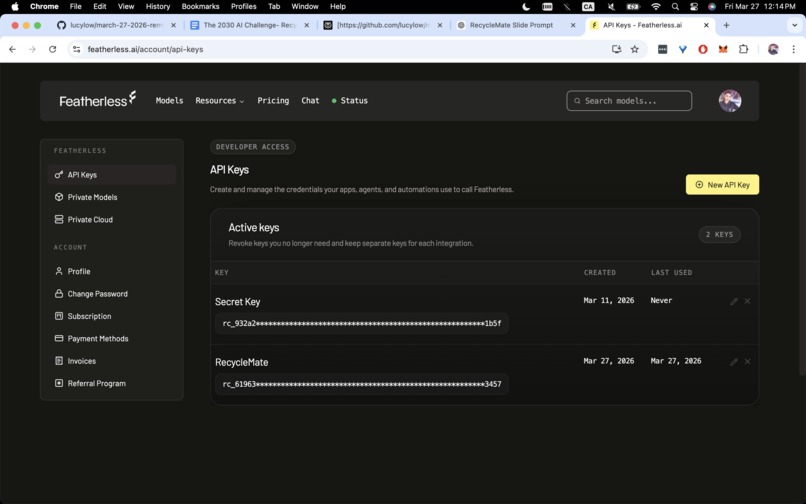
Task: Open a new browser tab
Action: (x=726, y=25)
